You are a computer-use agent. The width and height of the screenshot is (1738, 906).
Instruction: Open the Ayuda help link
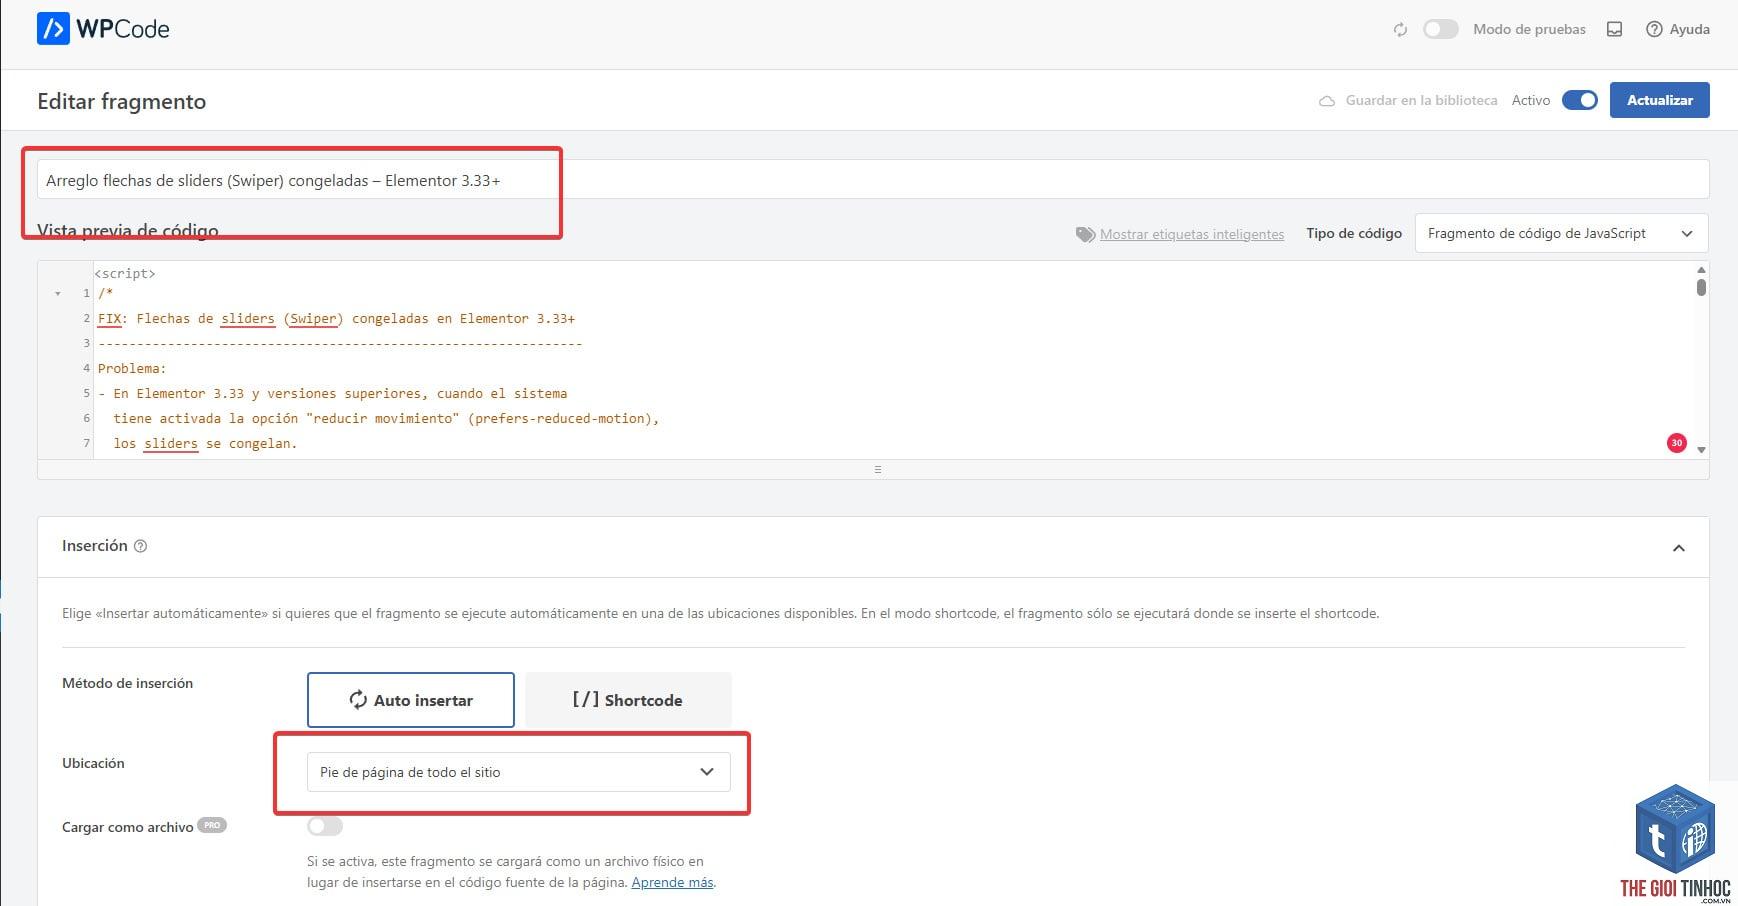click(1678, 29)
